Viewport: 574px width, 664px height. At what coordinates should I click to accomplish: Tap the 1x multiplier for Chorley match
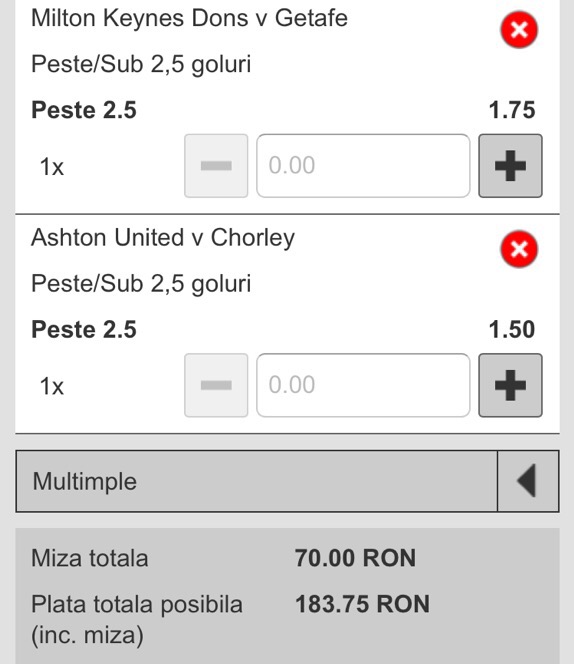pos(52,386)
